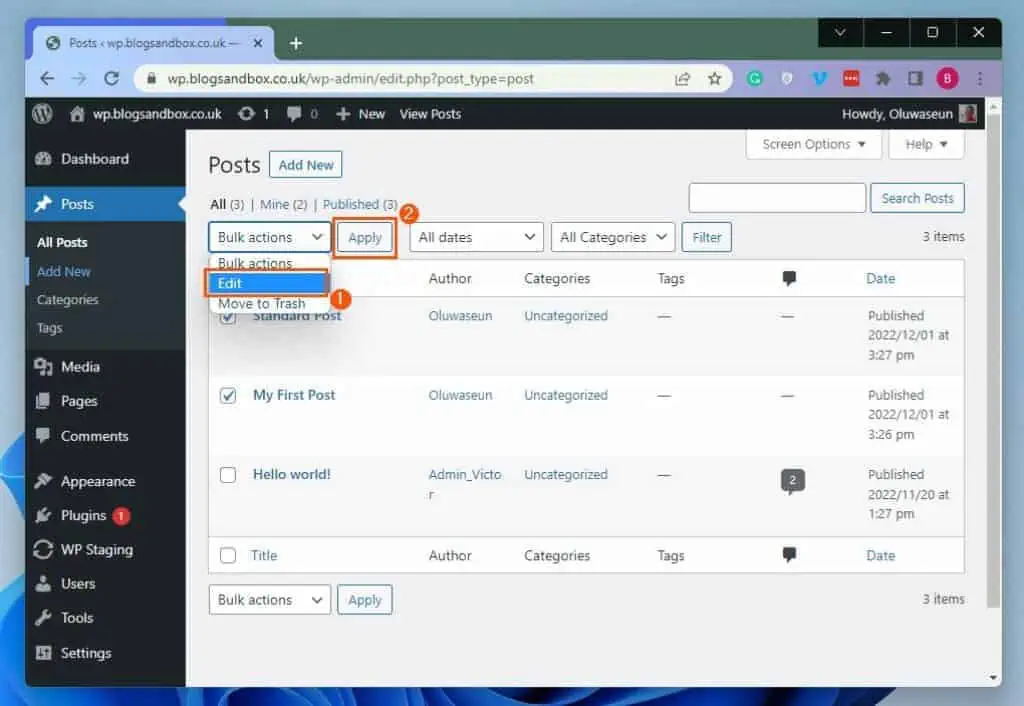Click the bottom Apply button

point(364,600)
